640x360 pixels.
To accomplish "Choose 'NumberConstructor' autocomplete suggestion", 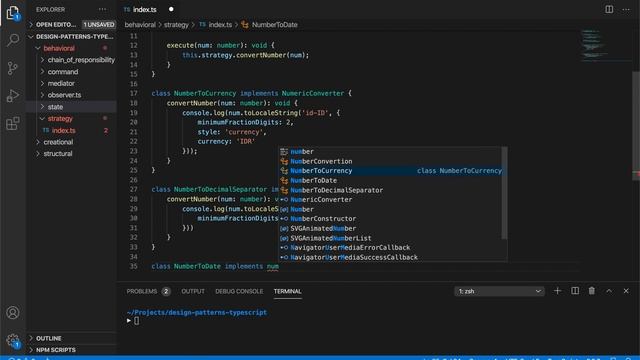I will click(391, 219).
